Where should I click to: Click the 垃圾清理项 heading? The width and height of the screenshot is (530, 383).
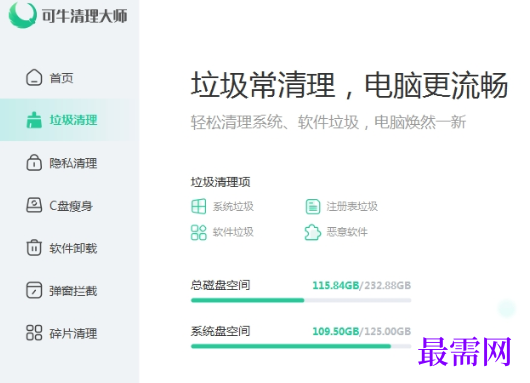(220, 182)
